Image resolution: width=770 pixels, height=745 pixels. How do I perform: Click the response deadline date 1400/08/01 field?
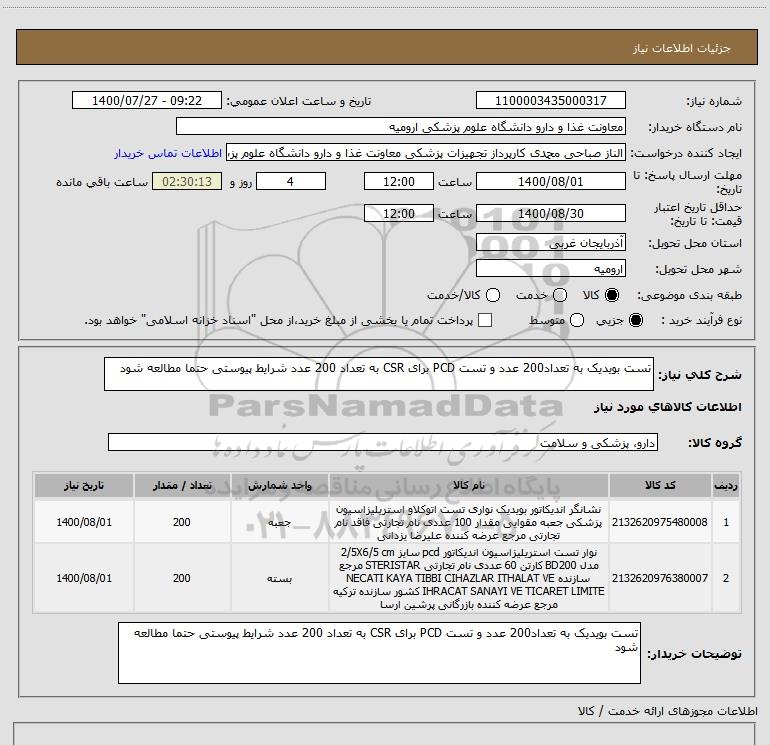550,181
